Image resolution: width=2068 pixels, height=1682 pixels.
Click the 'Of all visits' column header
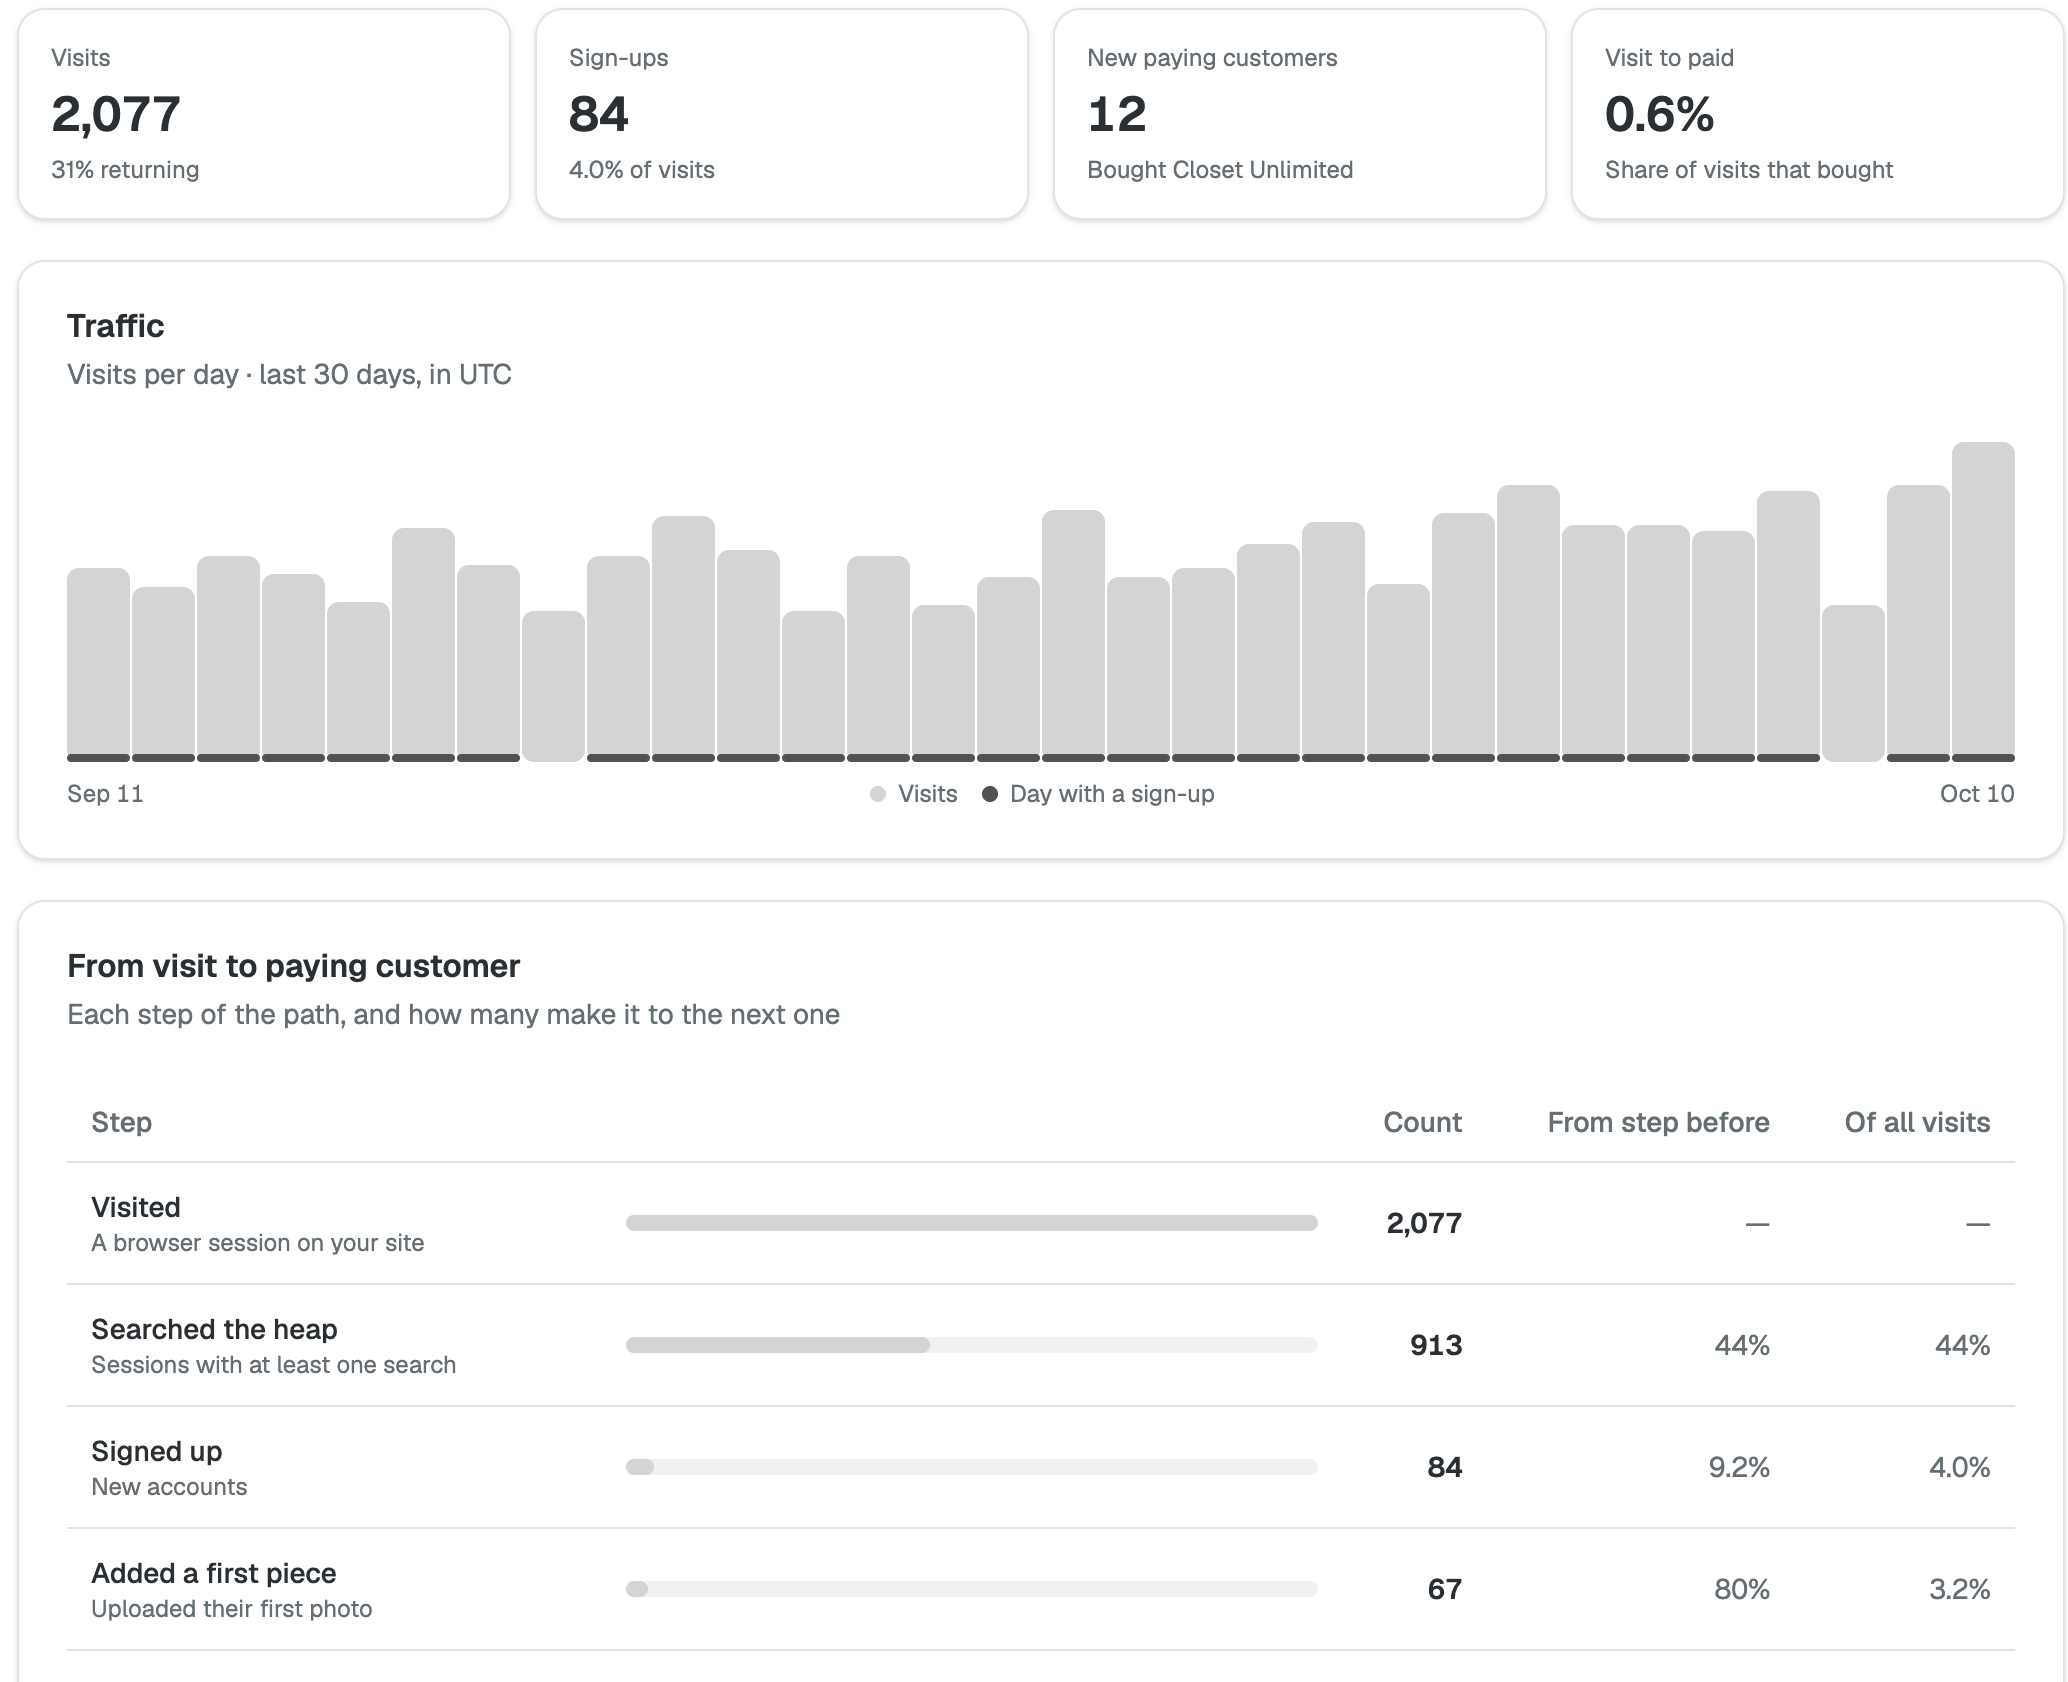(1917, 1122)
